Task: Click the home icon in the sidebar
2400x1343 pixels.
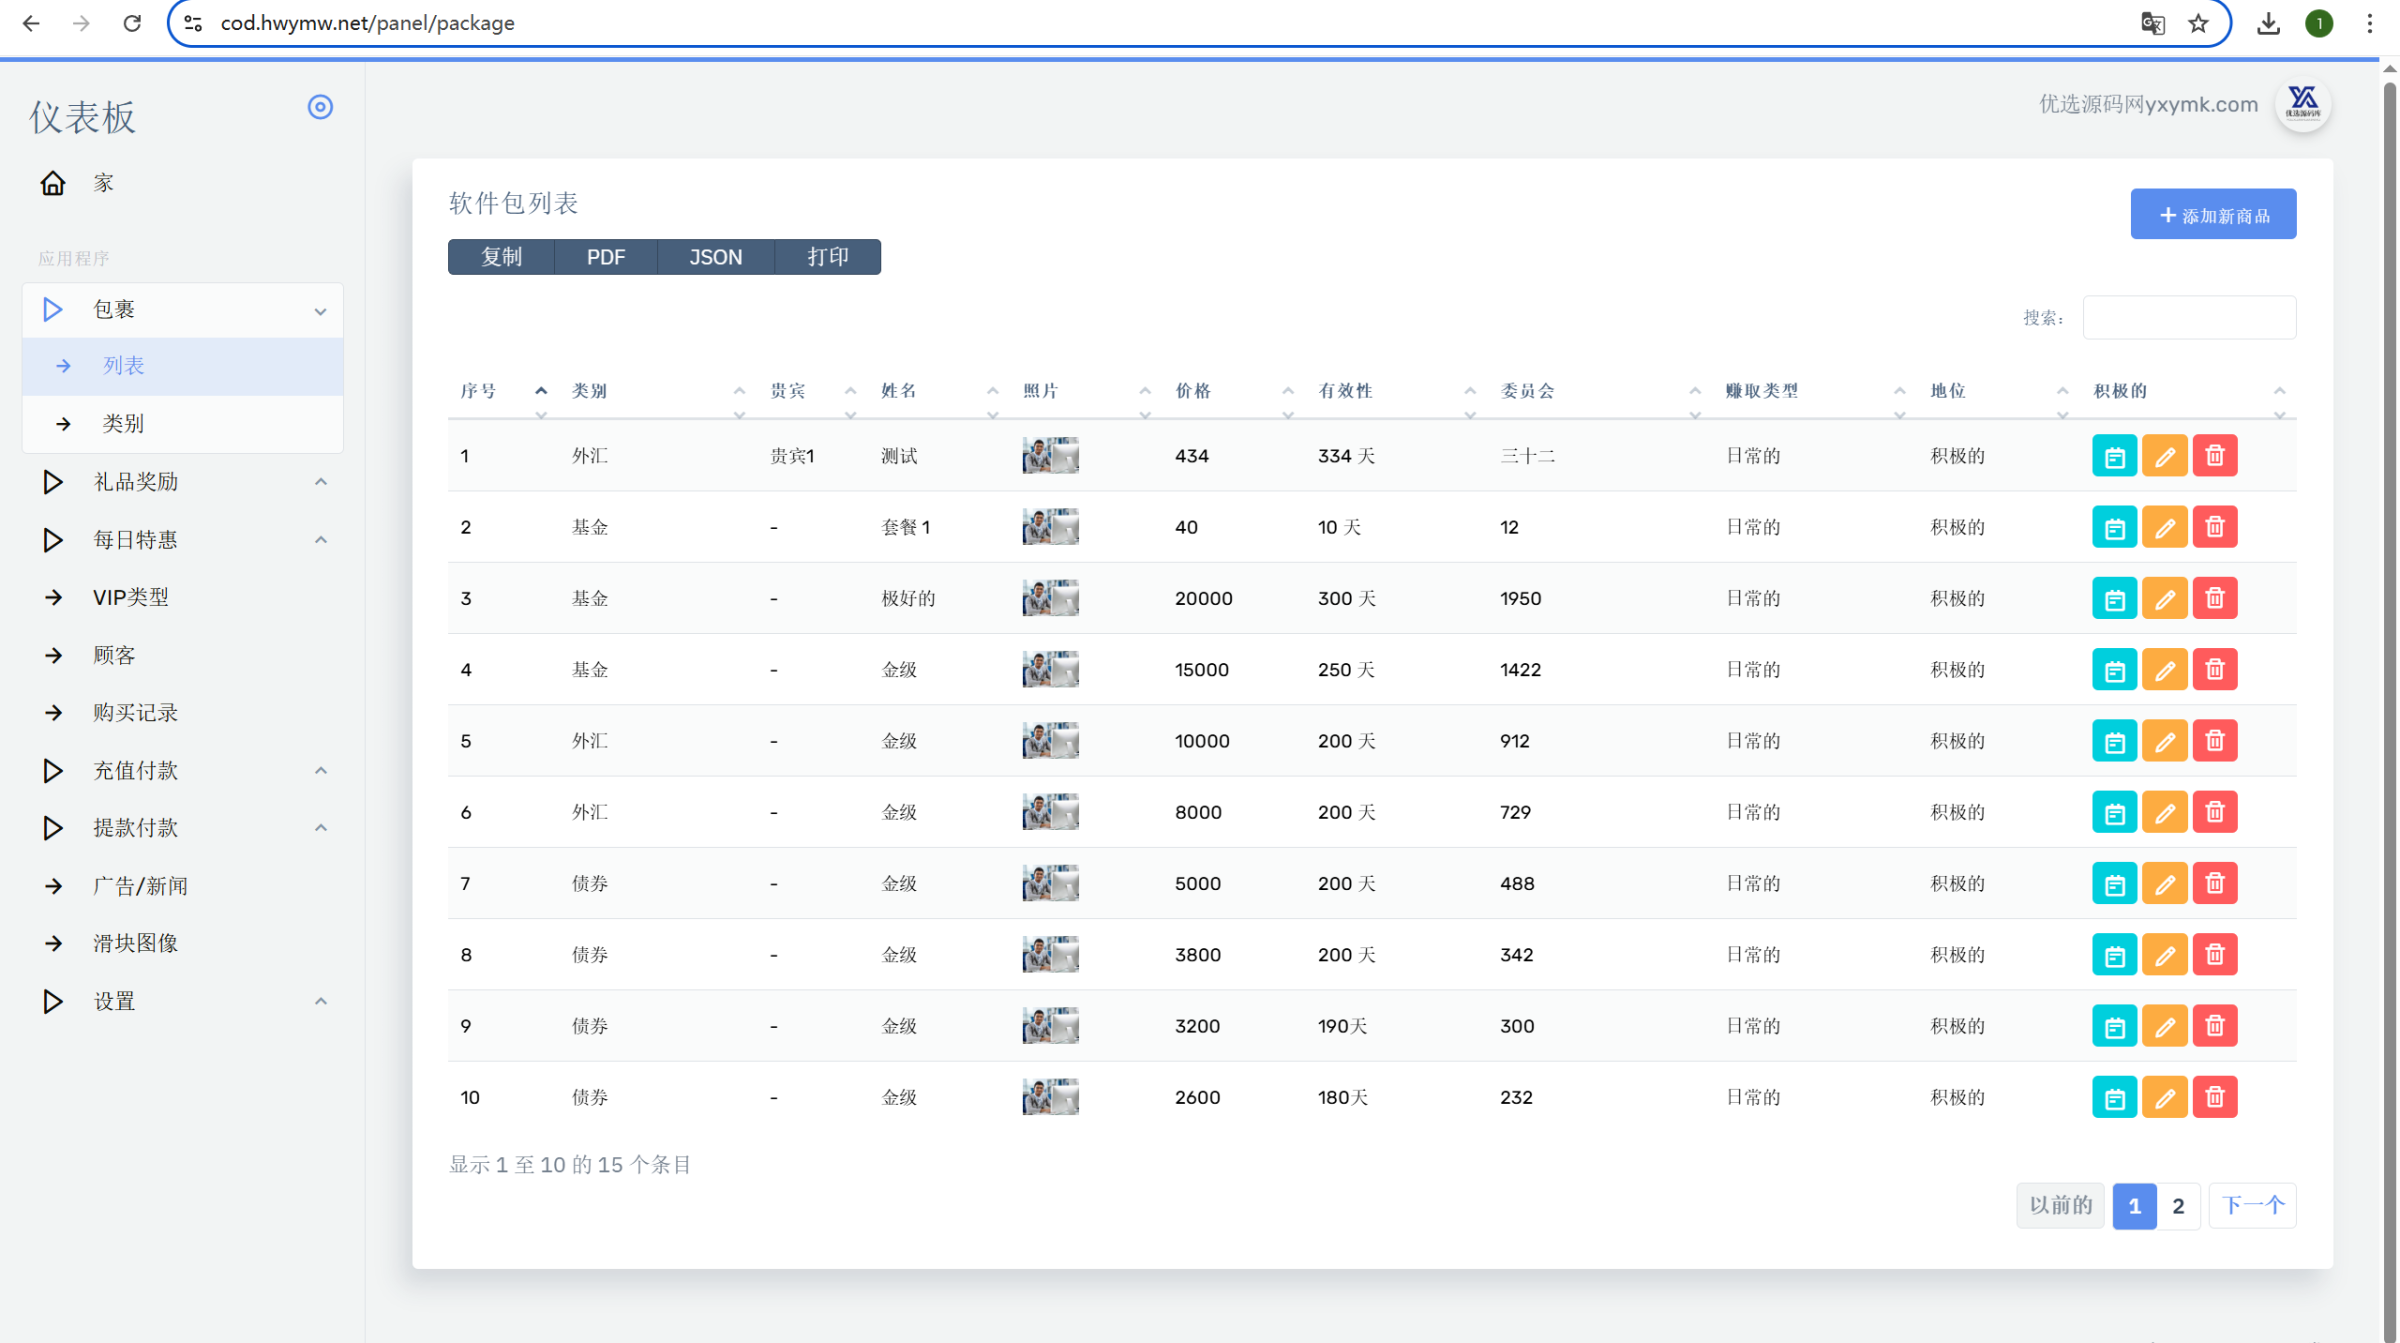Action: pyautogui.click(x=52, y=183)
